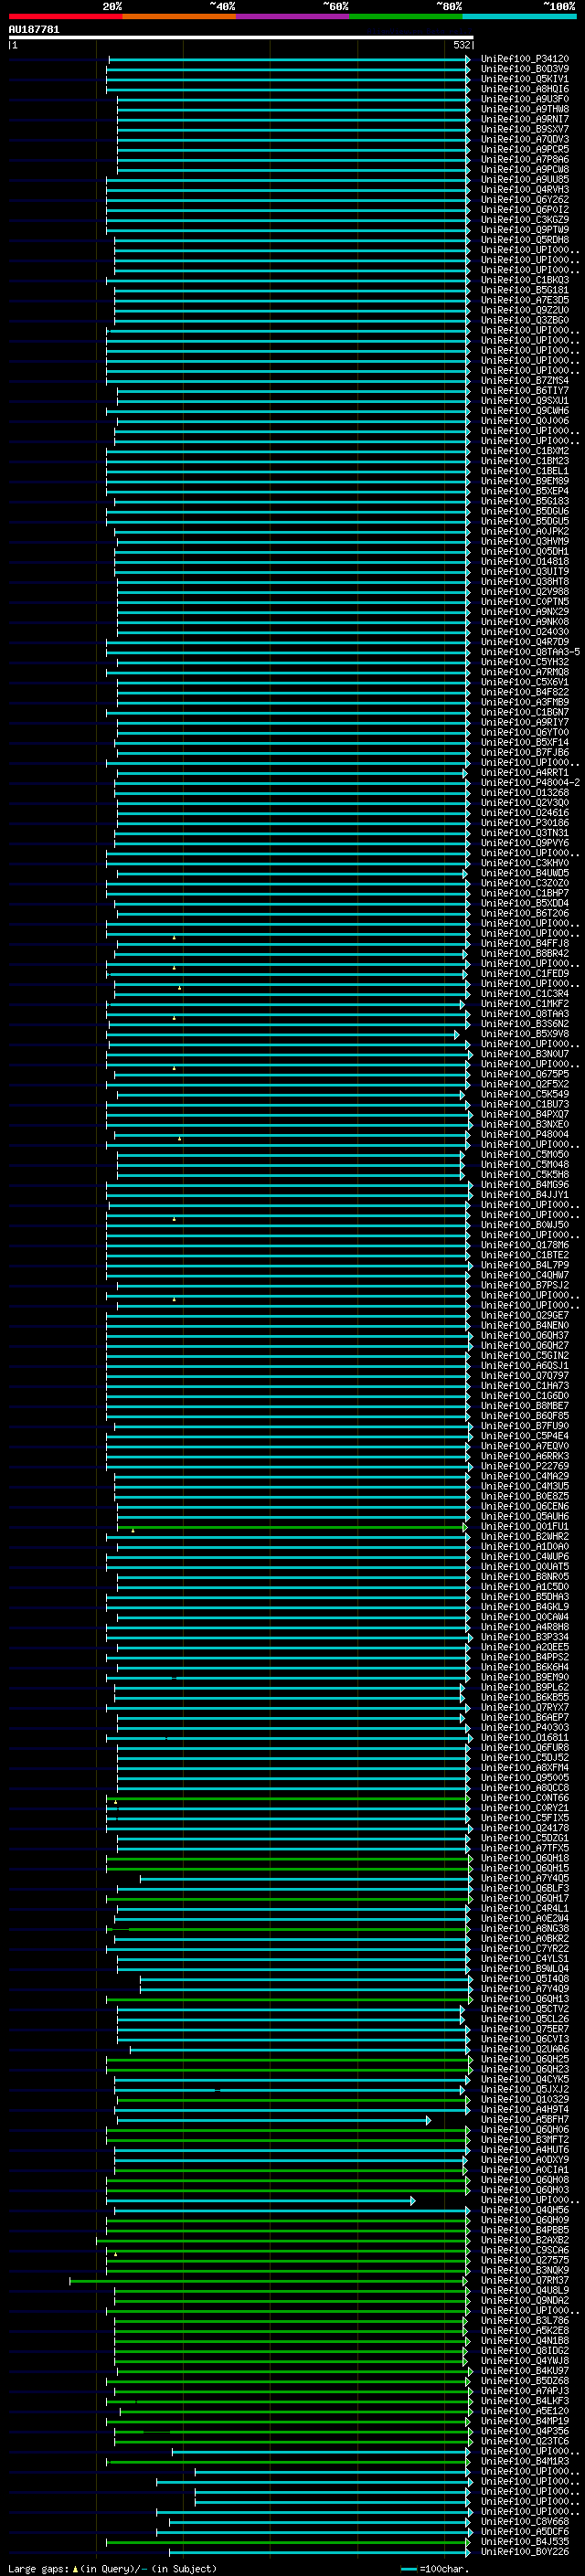Click the UniRef100_B6T206 entry

point(525,913)
